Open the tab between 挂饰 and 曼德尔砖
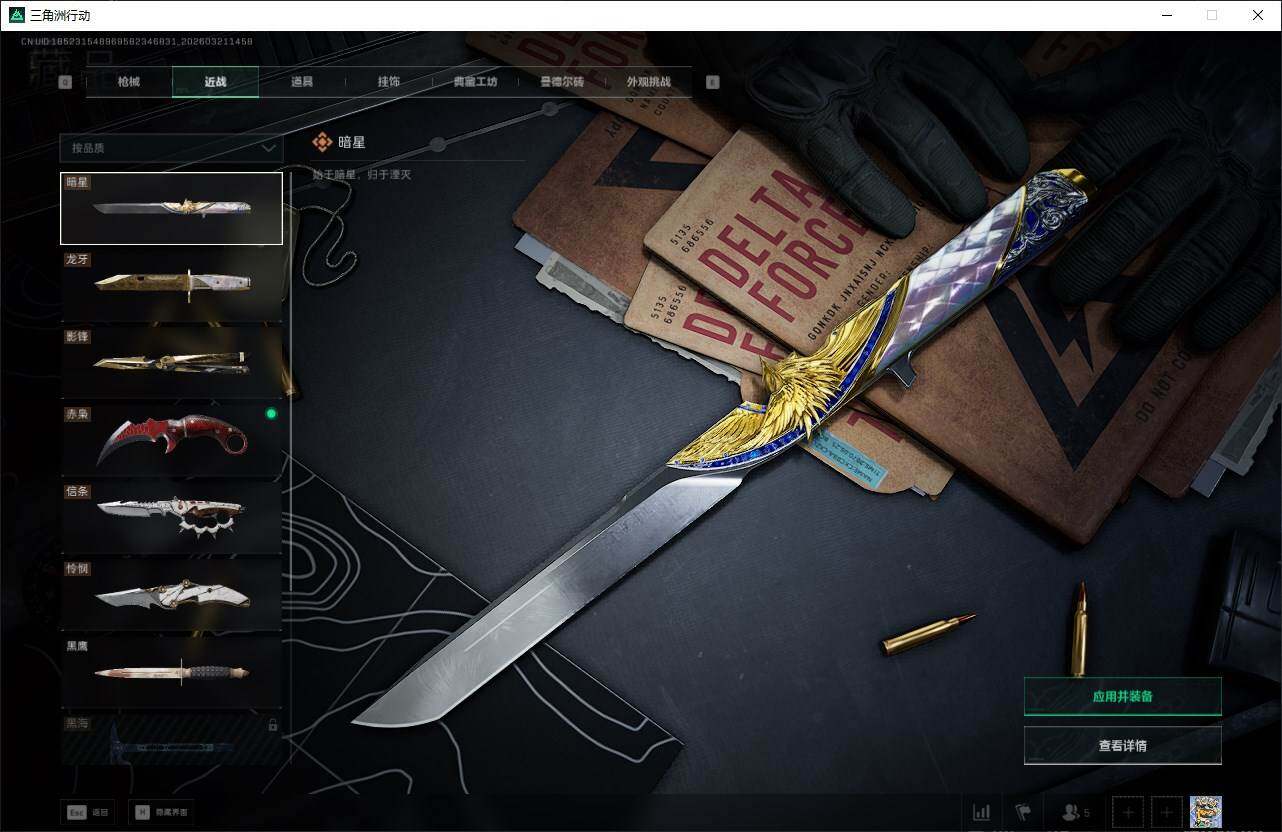The width and height of the screenshot is (1282, 832). [x=475, y=82]
